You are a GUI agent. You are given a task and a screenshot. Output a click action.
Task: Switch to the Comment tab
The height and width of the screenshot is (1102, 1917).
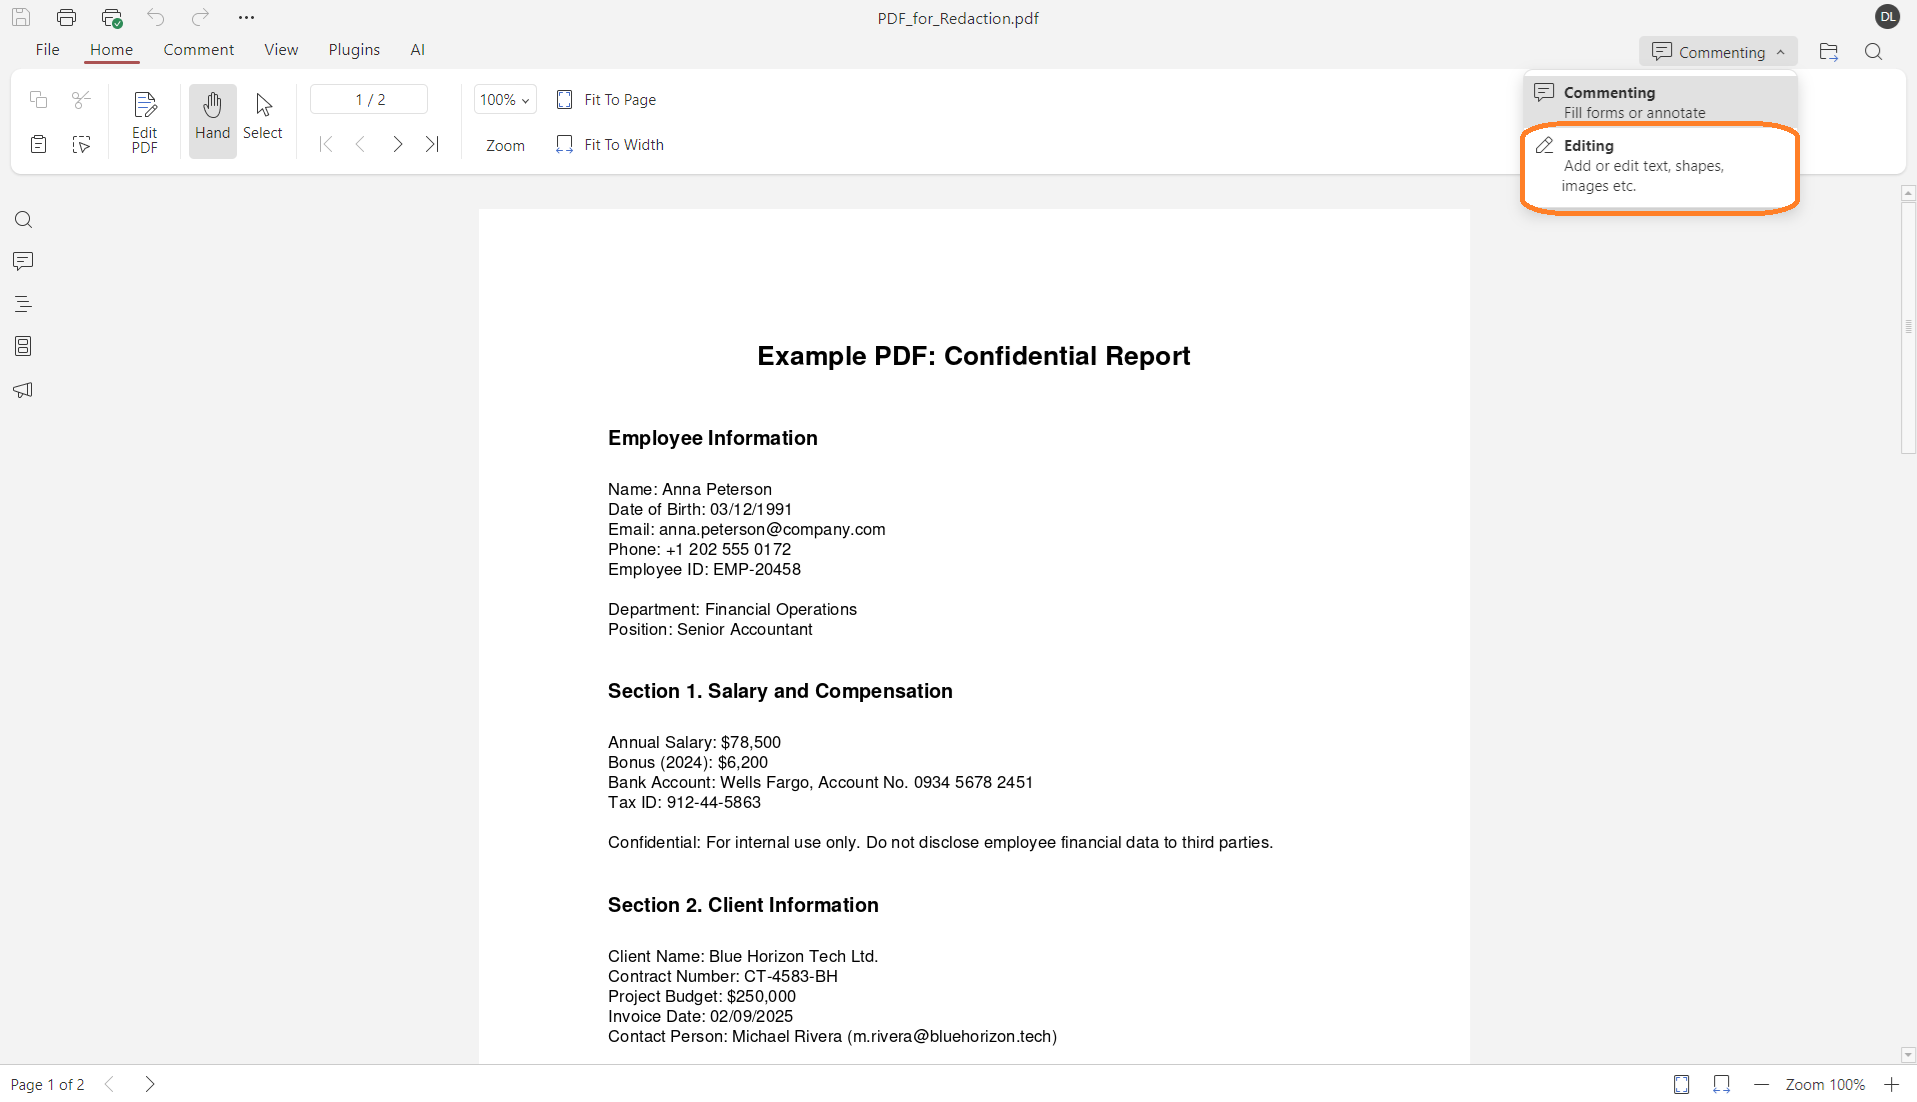point(197,49)
